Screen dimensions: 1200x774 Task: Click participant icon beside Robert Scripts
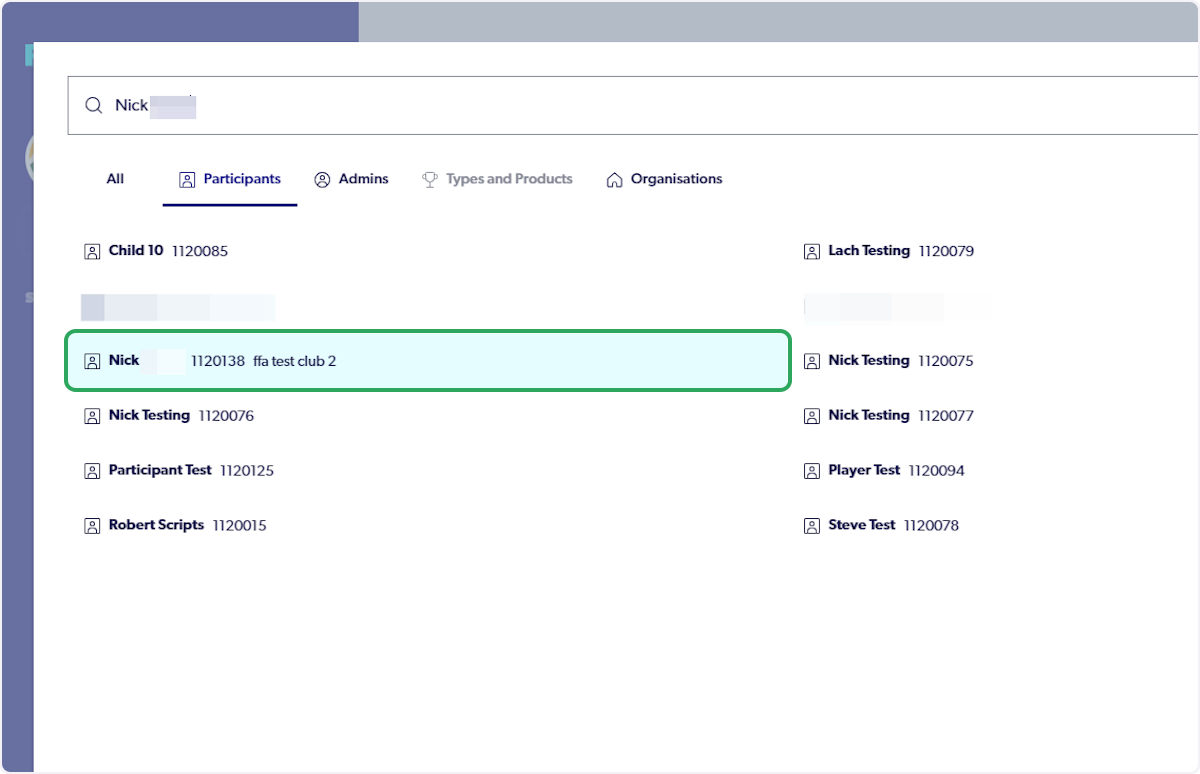coord(92,525)
